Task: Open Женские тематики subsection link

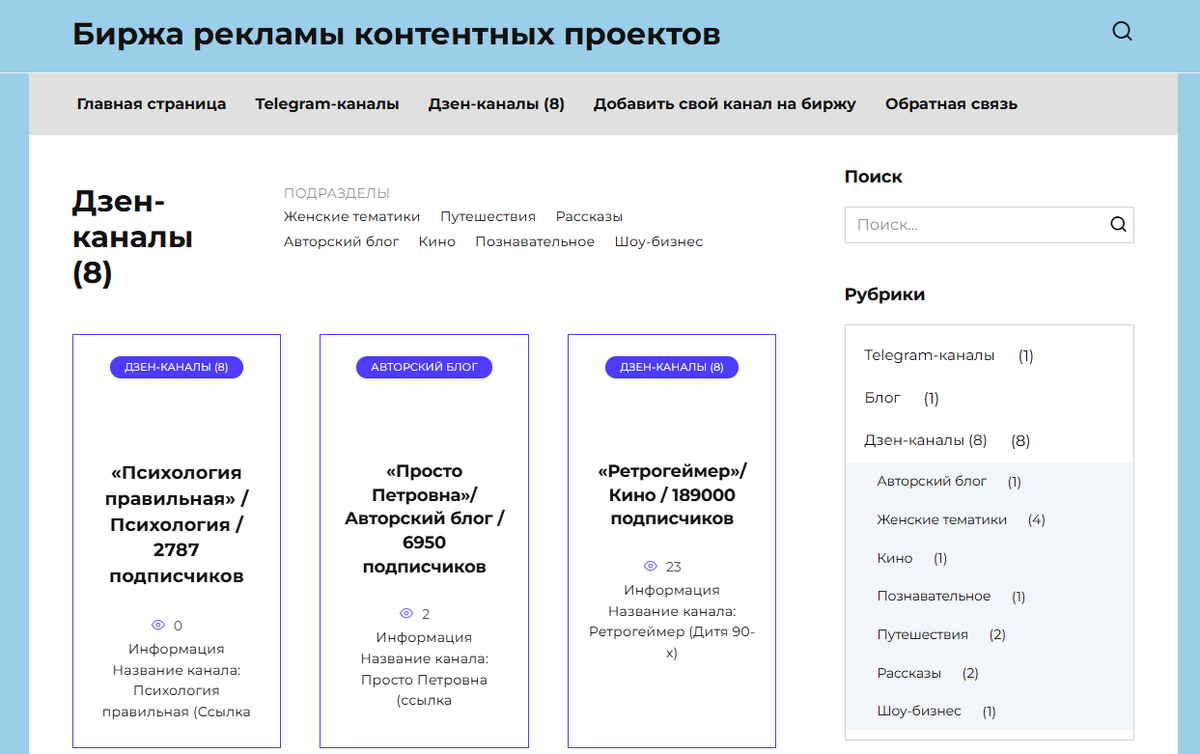Action: 352,216
